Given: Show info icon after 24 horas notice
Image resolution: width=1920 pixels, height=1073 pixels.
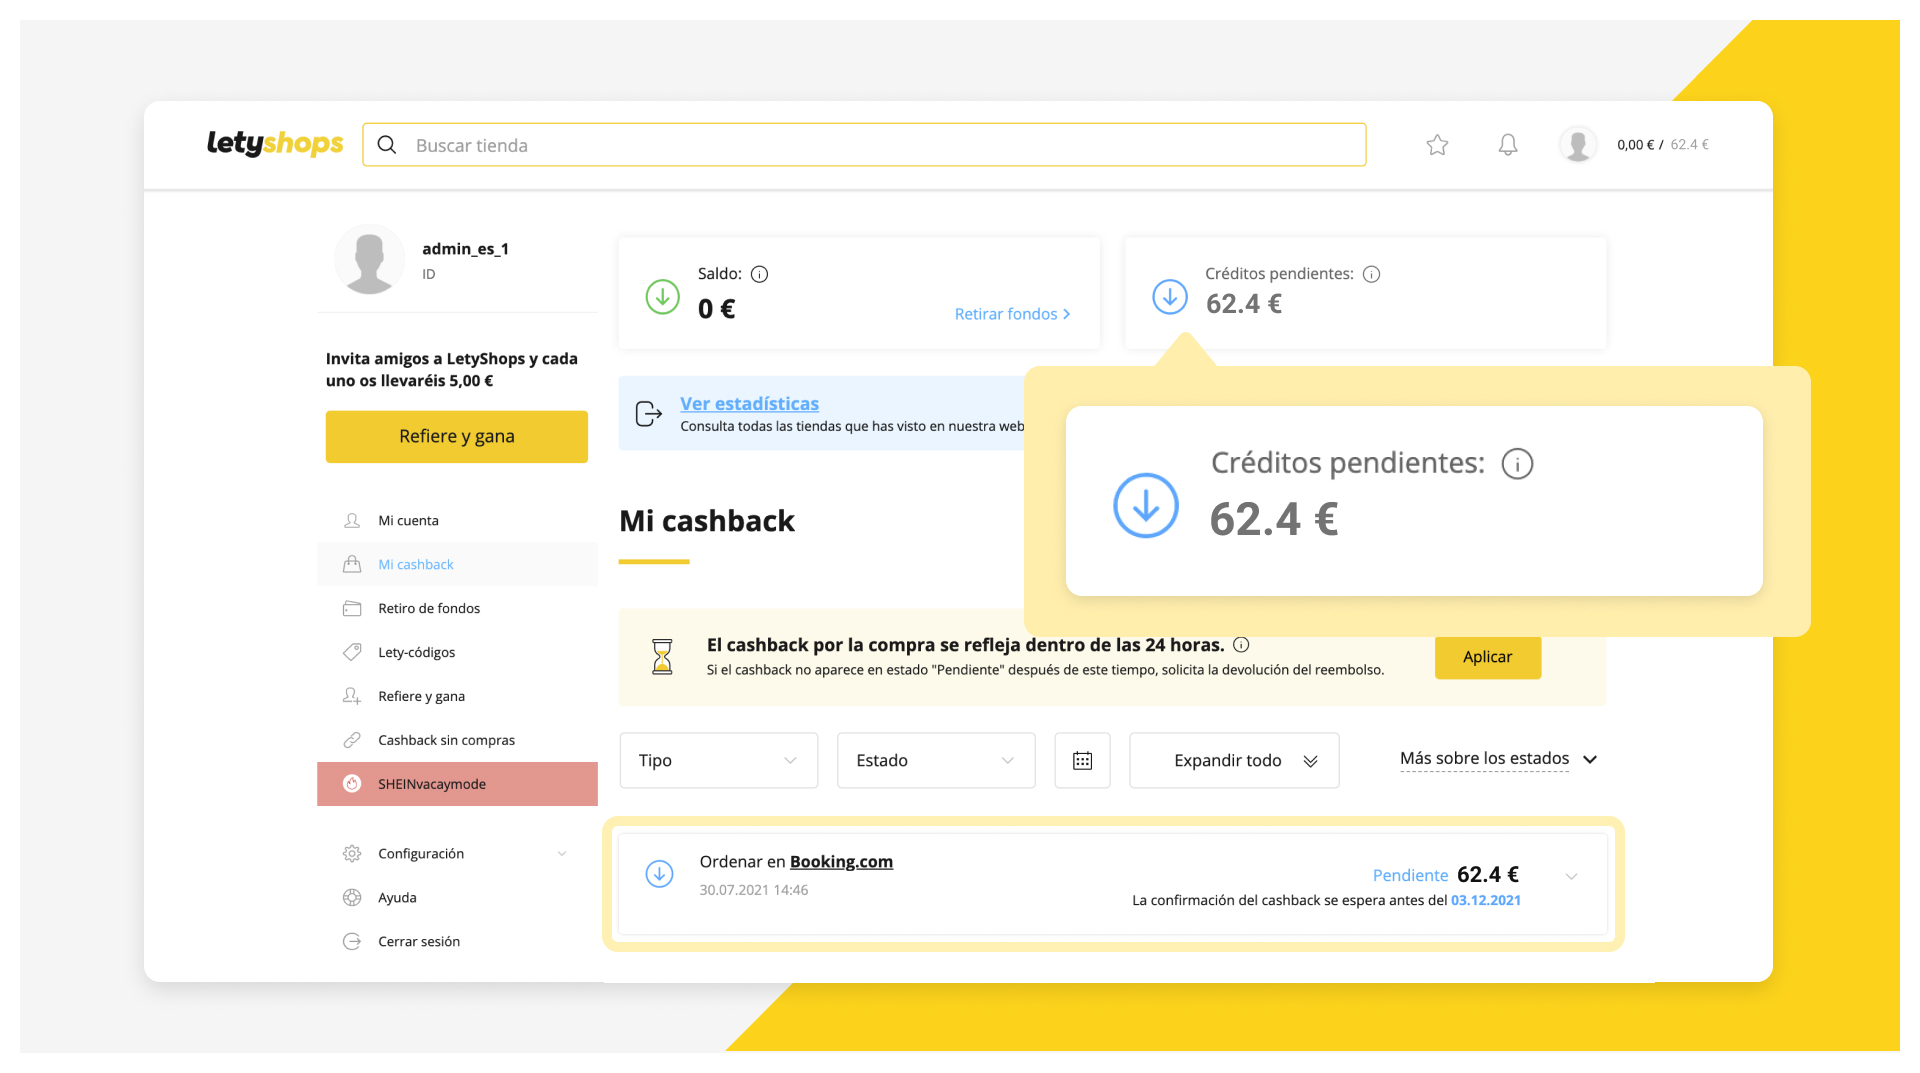Looking at the screenshot, I should pyautogui.click(x=1241, y=645).
